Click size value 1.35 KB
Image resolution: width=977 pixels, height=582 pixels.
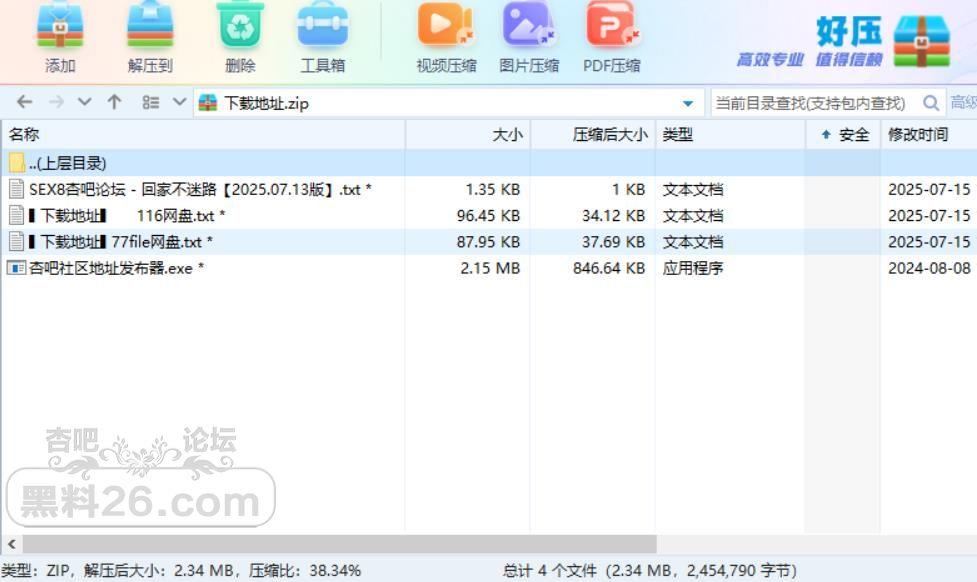tap(493, 189)
